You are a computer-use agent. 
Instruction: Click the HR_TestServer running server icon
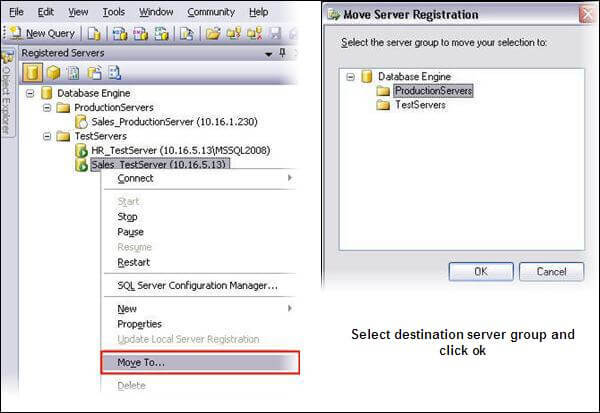click(81, 150)
